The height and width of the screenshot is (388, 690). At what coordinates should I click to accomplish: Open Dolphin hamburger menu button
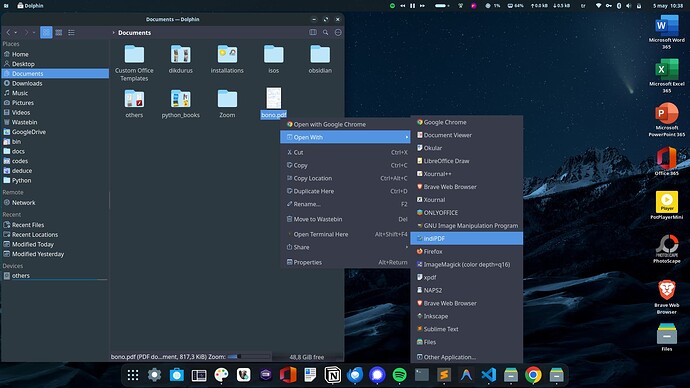click(x=338, y=33)
